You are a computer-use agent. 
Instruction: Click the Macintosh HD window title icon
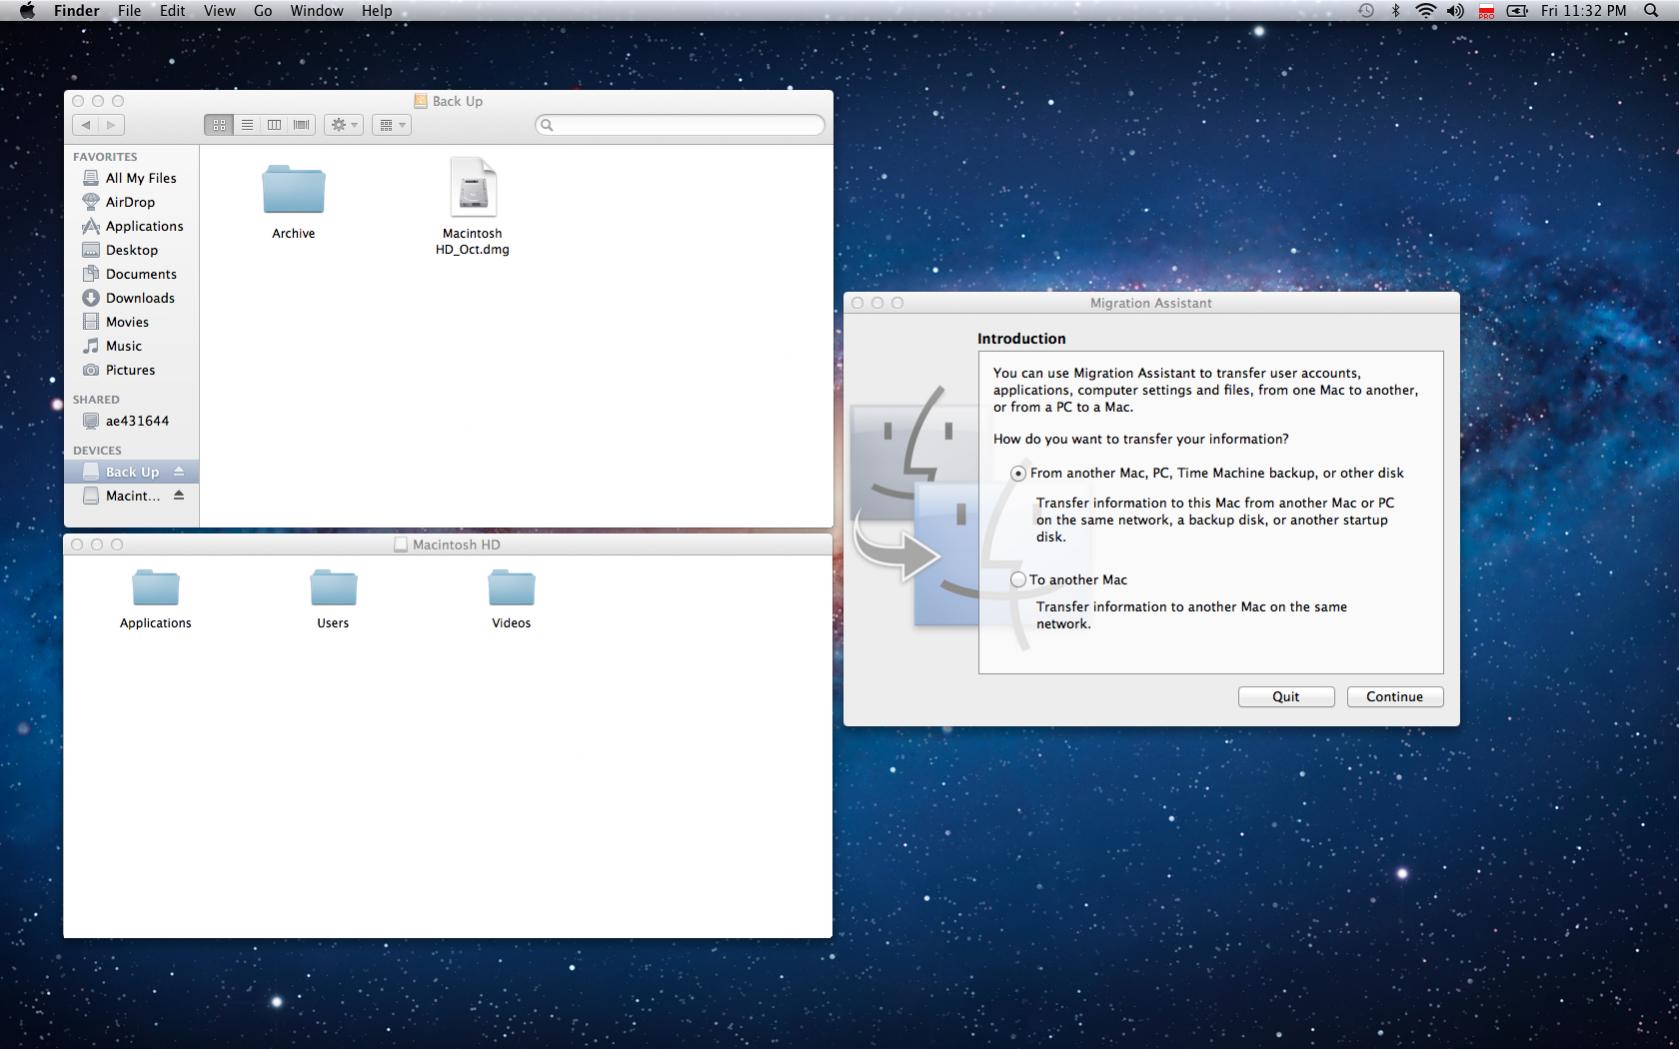[x=401, y=545]
